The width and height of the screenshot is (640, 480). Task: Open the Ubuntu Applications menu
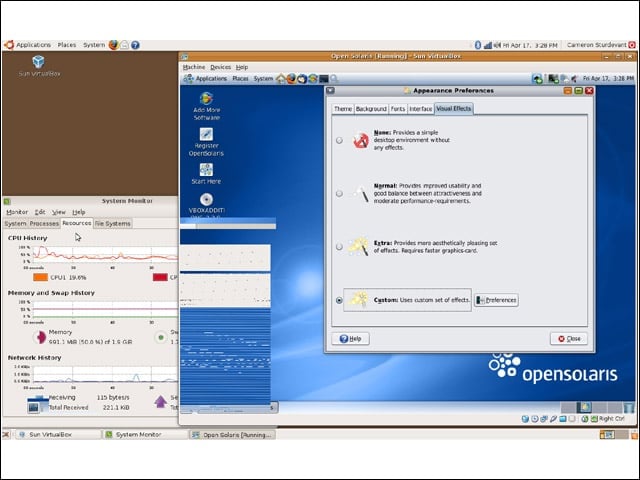click(33, 45)
